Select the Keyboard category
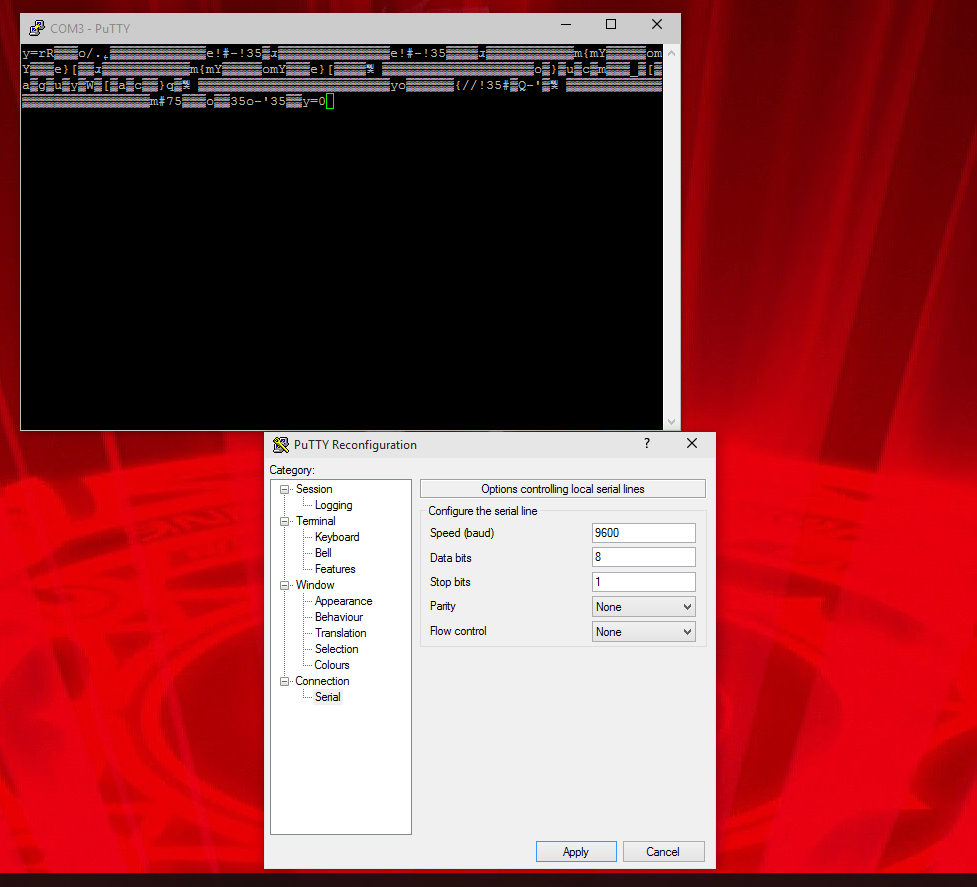 [337, 537]
